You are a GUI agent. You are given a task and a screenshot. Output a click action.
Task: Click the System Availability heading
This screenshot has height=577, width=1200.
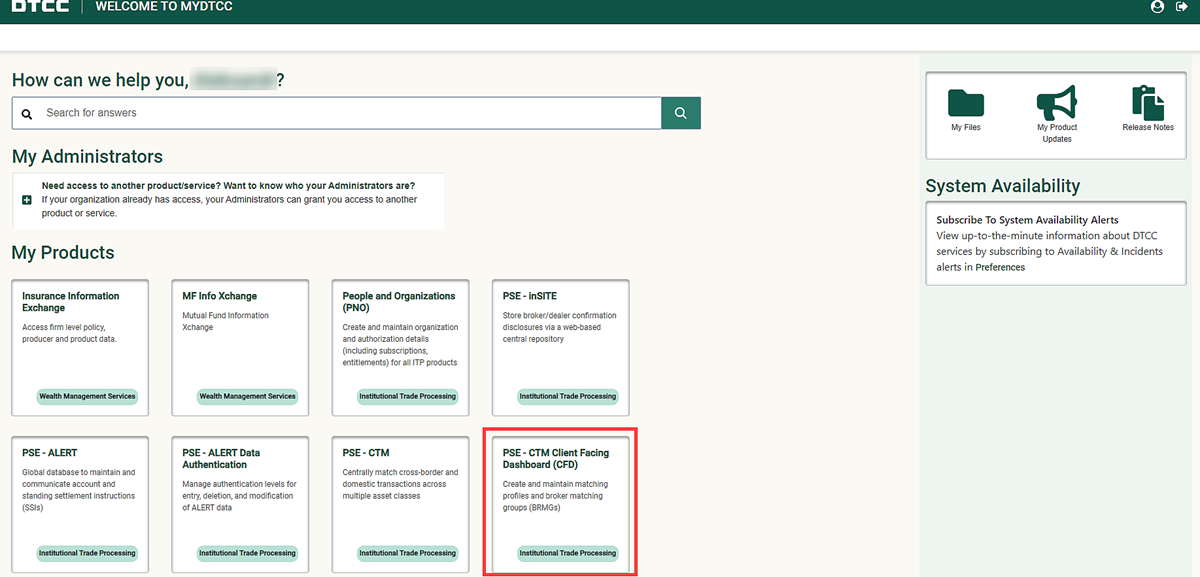tap(1003, 186)
